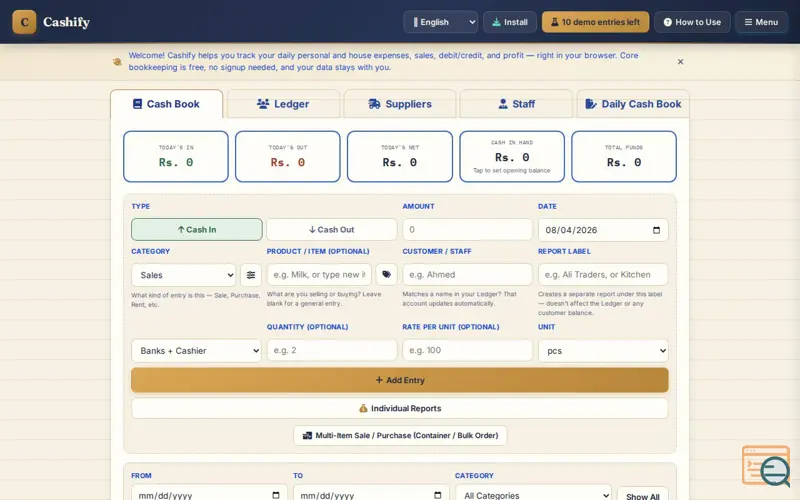This screenshot has height=500, width=800.
Task: Open the pcs unit dropdown
Action: coord(603,351)
